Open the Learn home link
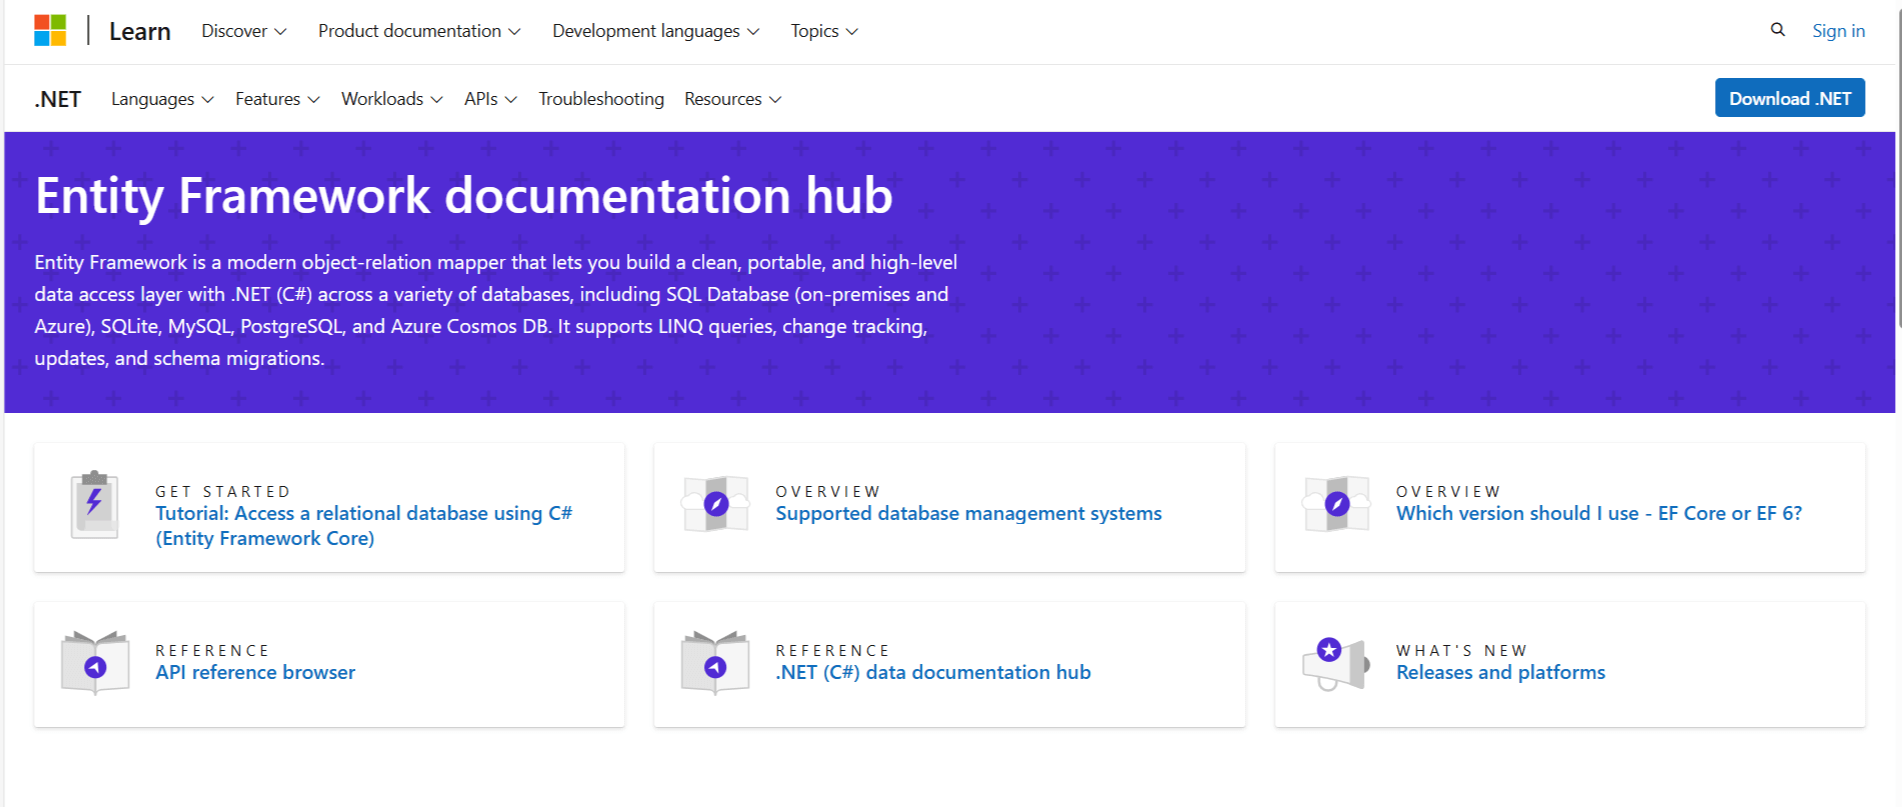 [140, 31]
